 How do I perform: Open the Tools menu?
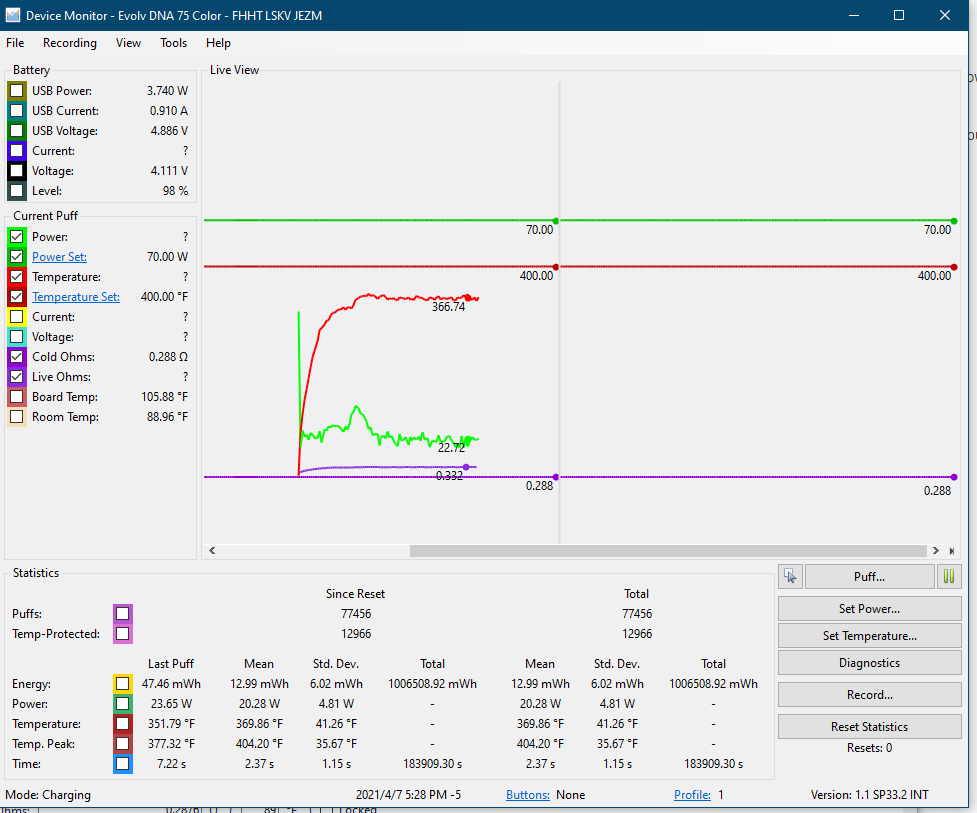(173, 43)
